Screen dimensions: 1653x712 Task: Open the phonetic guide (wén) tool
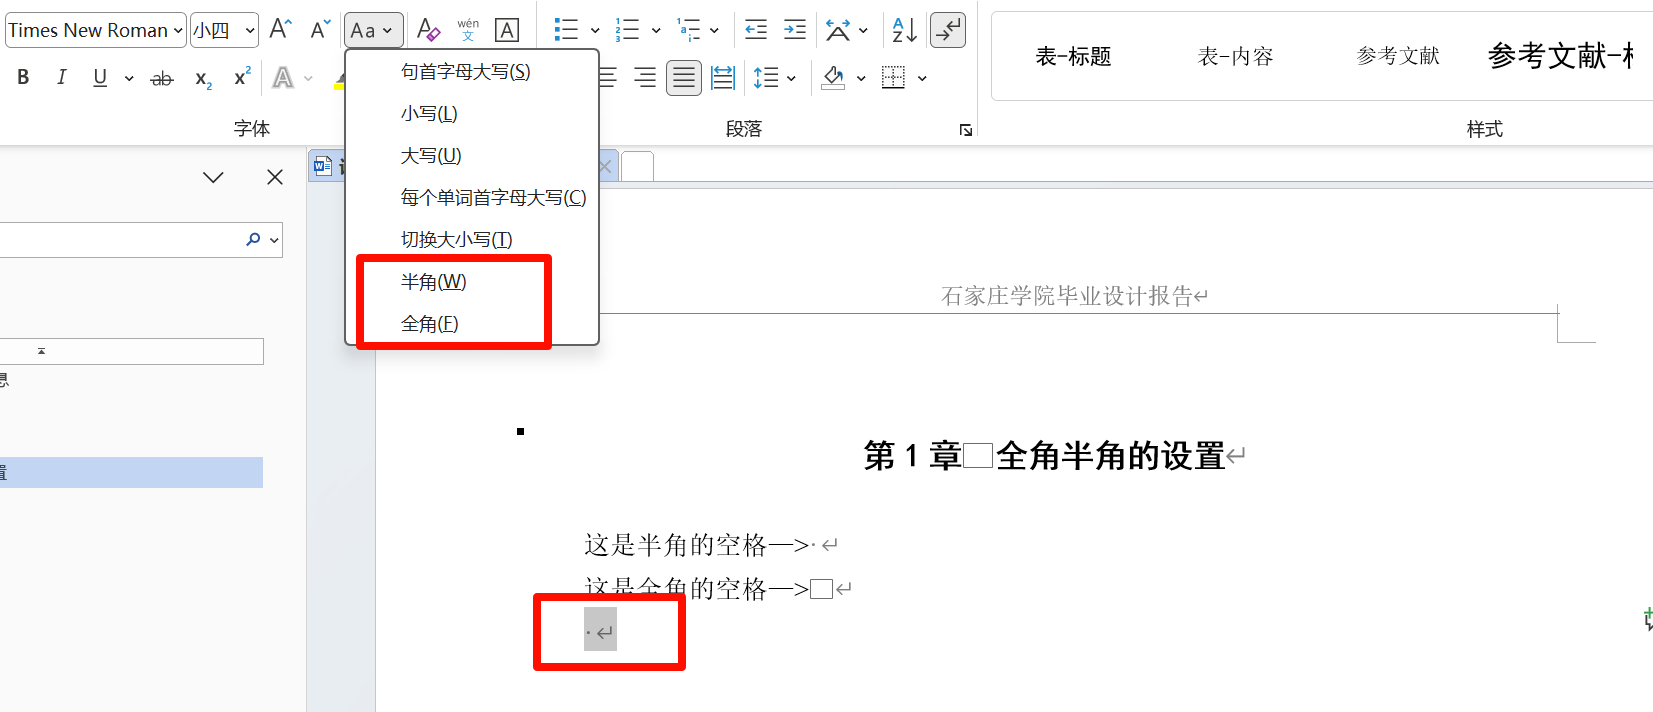(x=468, y=30)
